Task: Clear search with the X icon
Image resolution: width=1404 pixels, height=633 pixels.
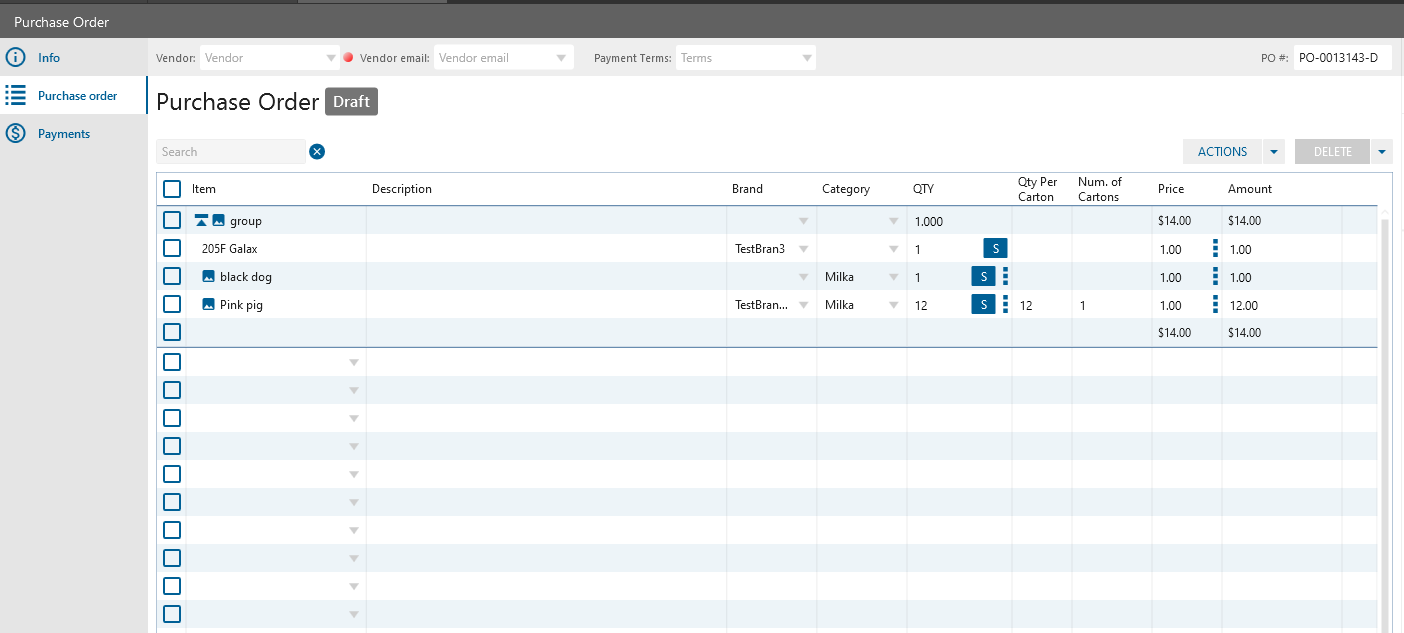Action: point(317,152)
